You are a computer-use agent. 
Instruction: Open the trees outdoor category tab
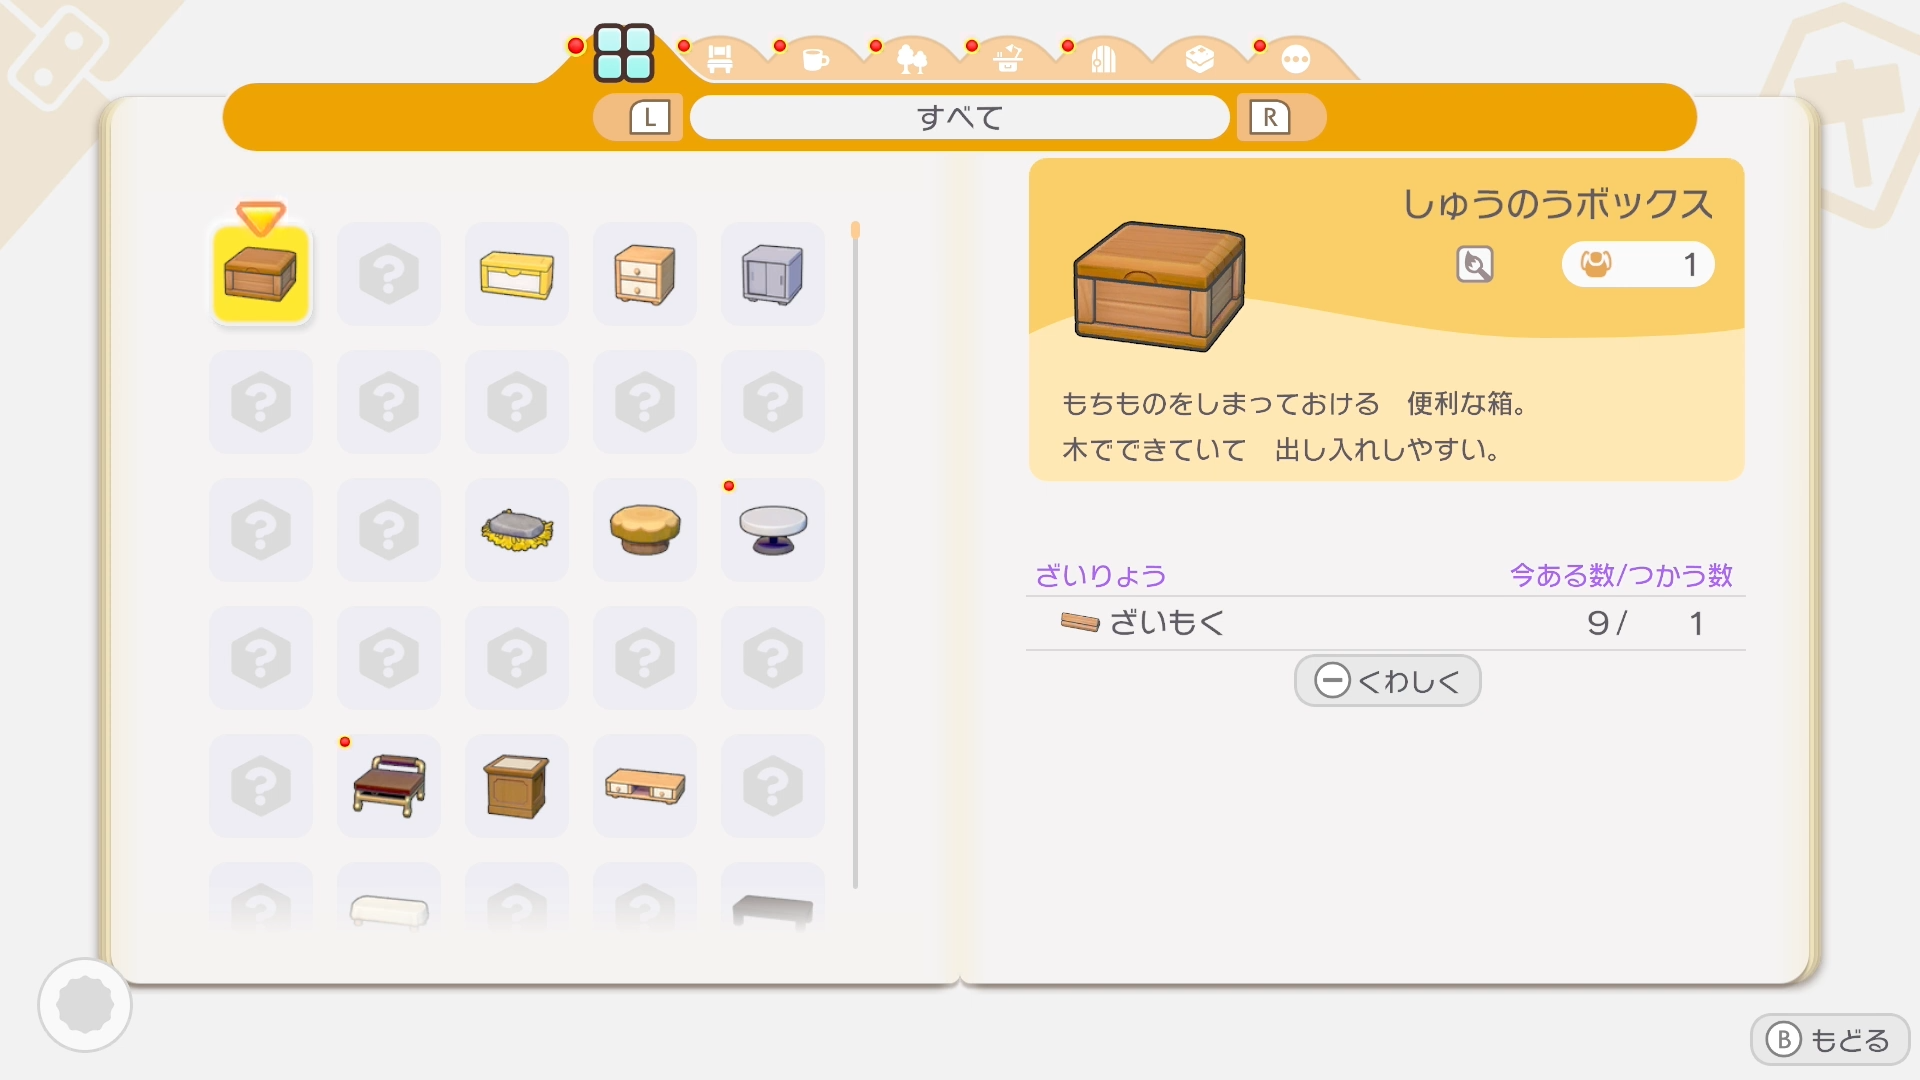[911, 59]
